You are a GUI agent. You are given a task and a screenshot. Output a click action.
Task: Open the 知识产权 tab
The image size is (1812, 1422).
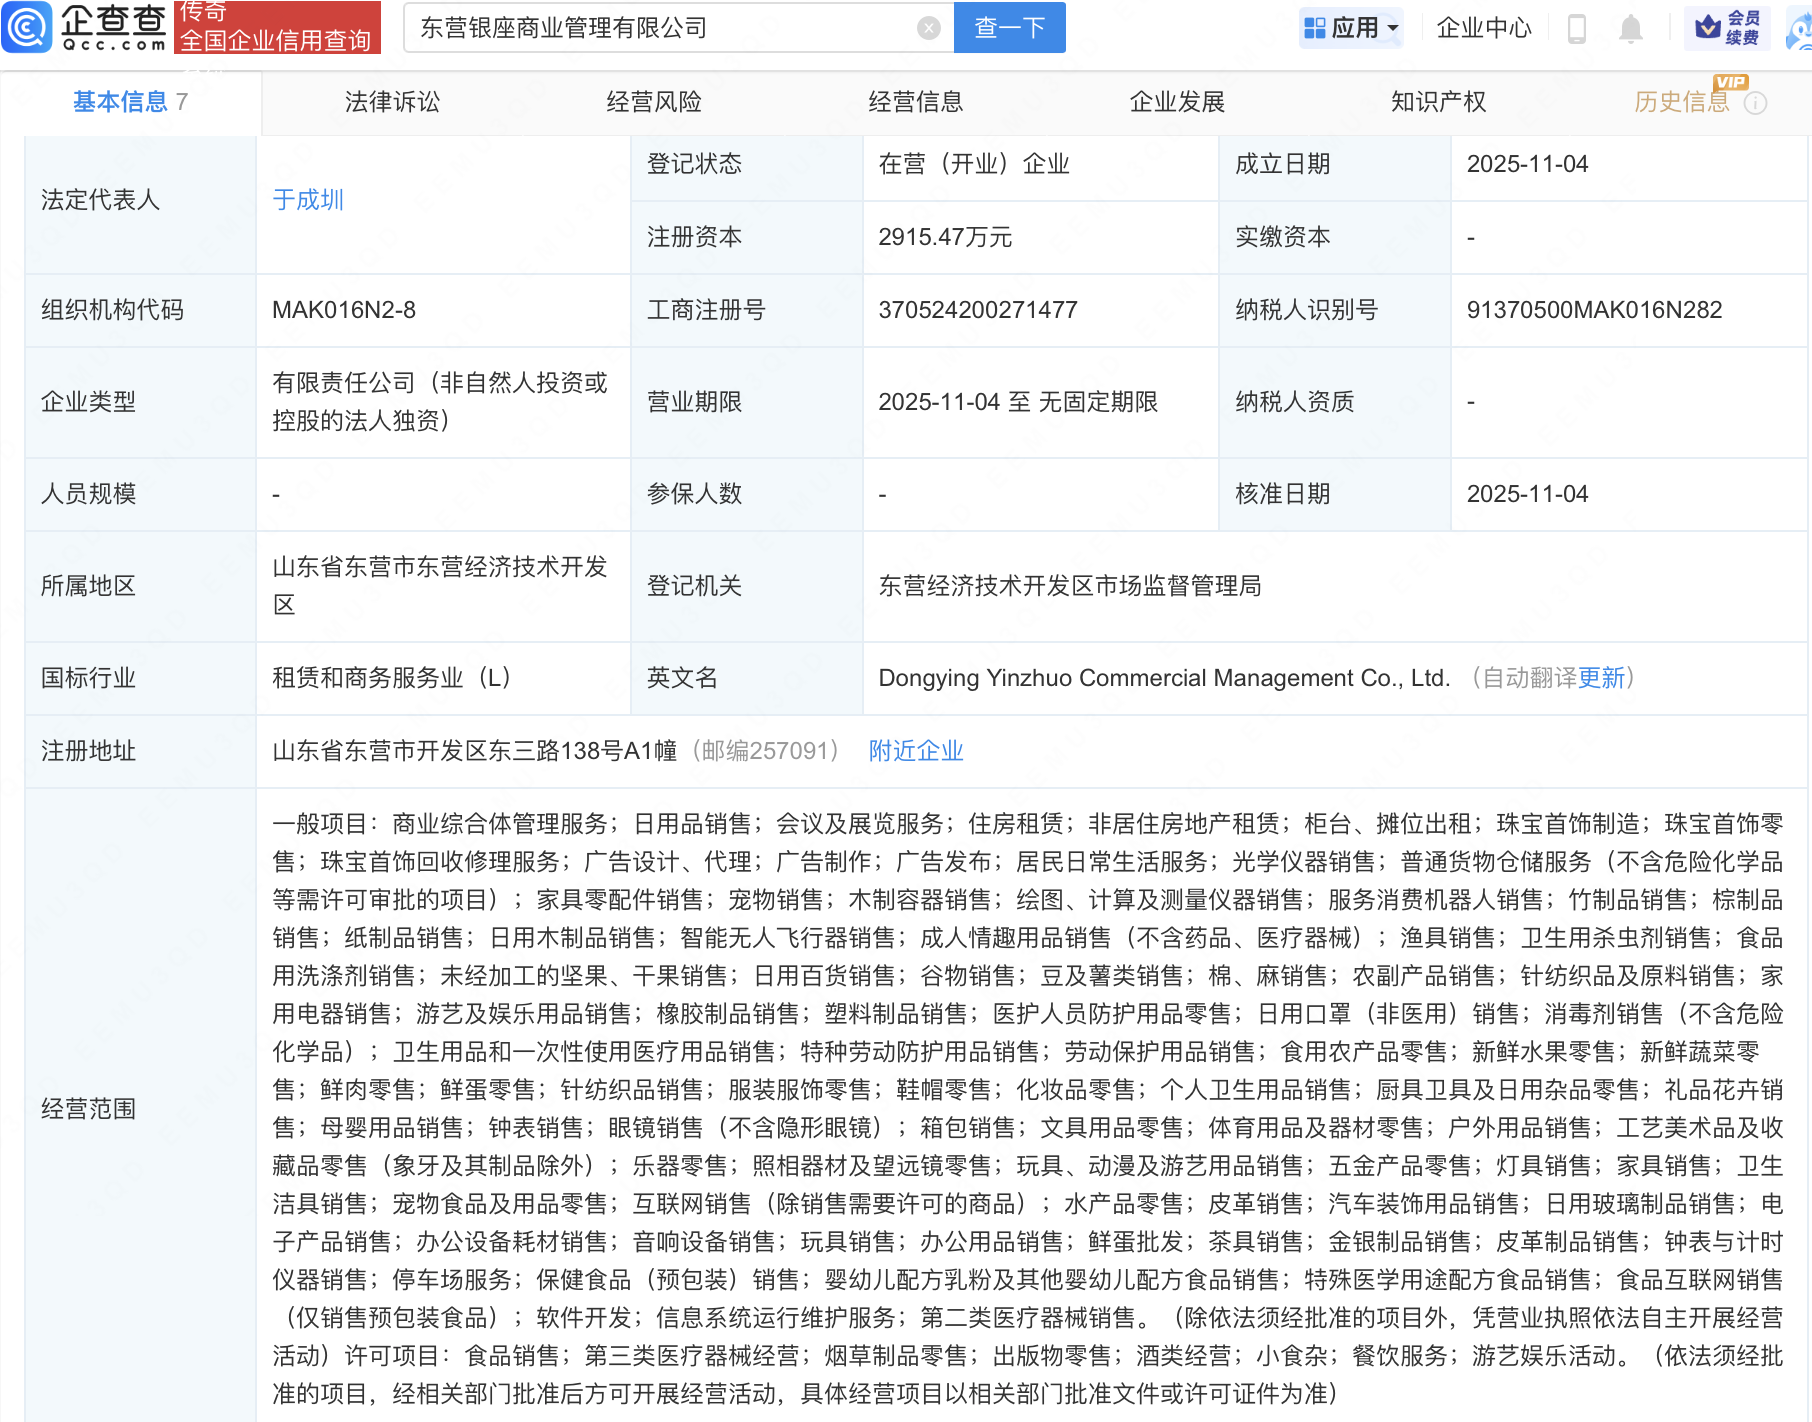(x=1438, y=102)
